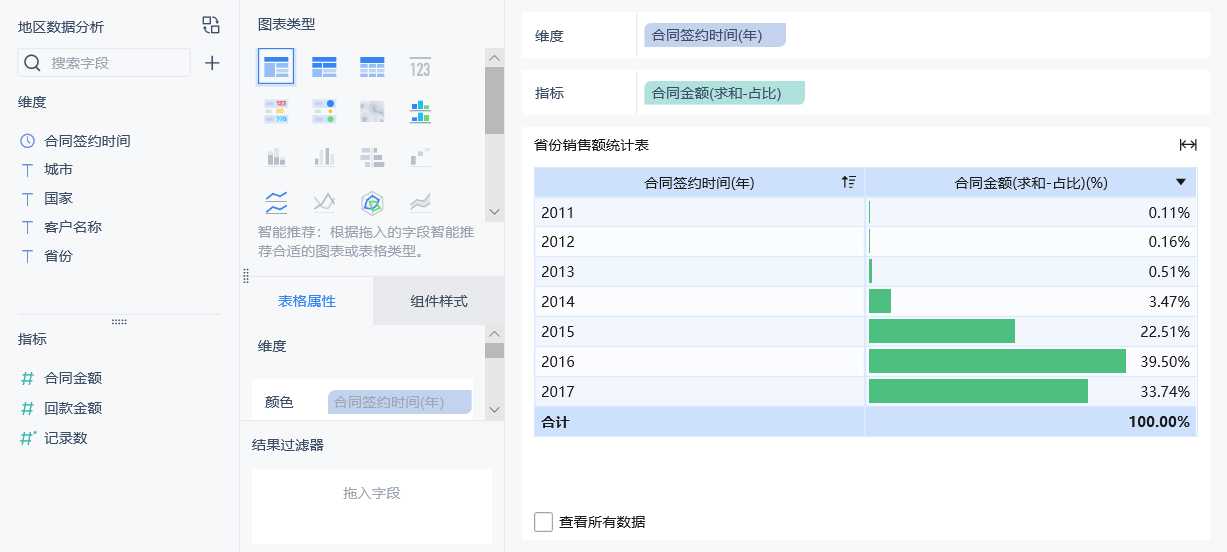Screen dimensions: 1227x552
Task: Enable the 查看所有数据 checkbox
Action: pyautogui.click(x=544, y=522)
